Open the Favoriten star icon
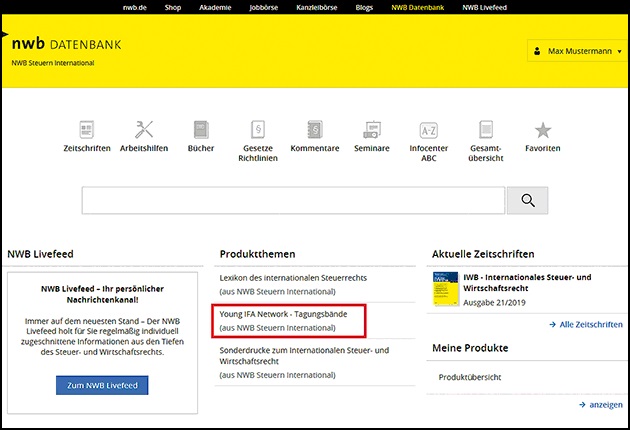 tap(543, 130)
